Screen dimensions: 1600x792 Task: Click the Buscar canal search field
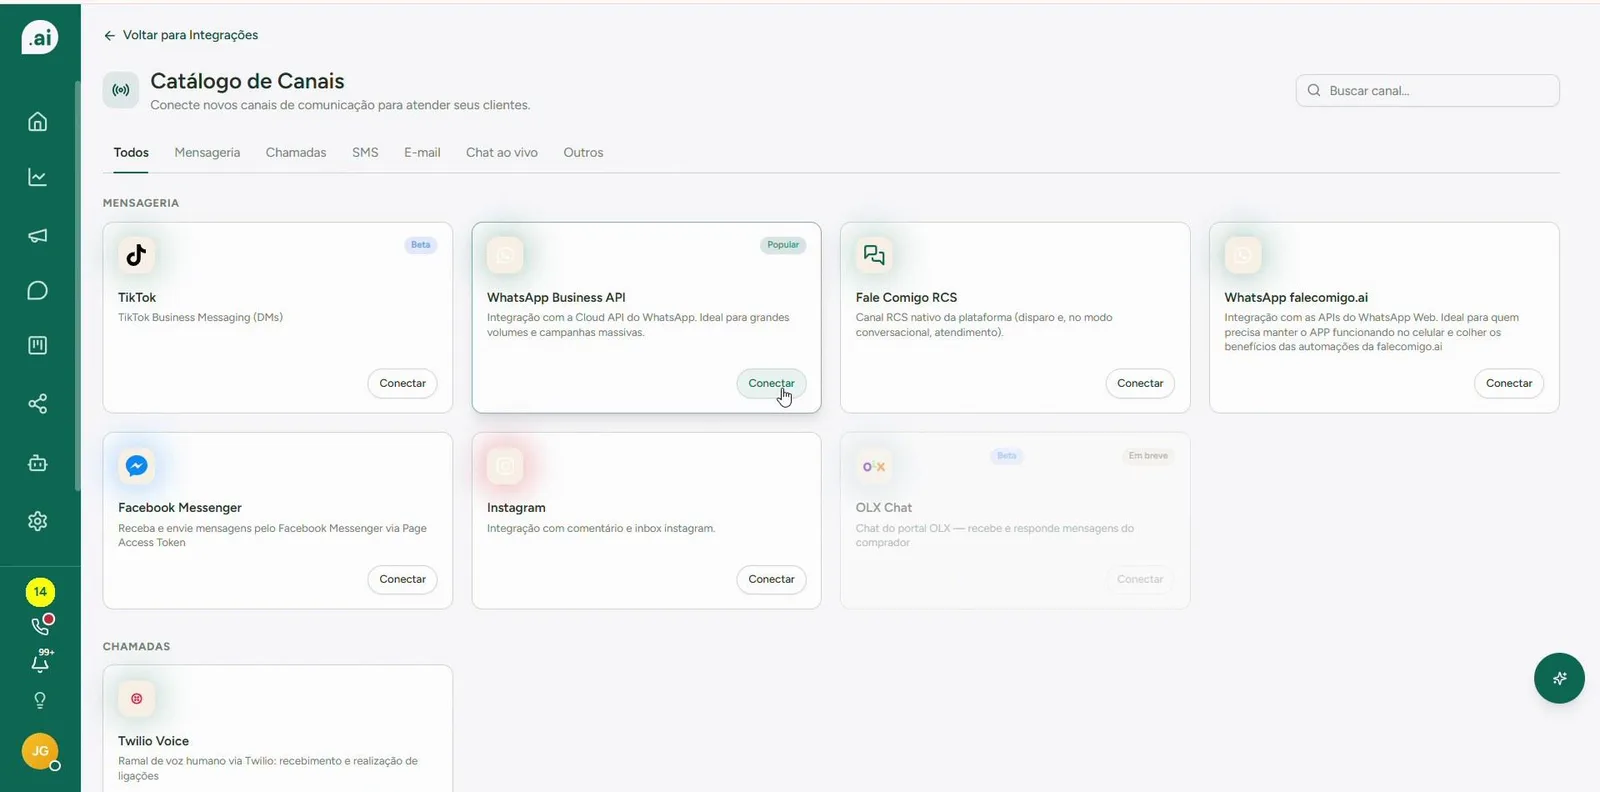1427,90
